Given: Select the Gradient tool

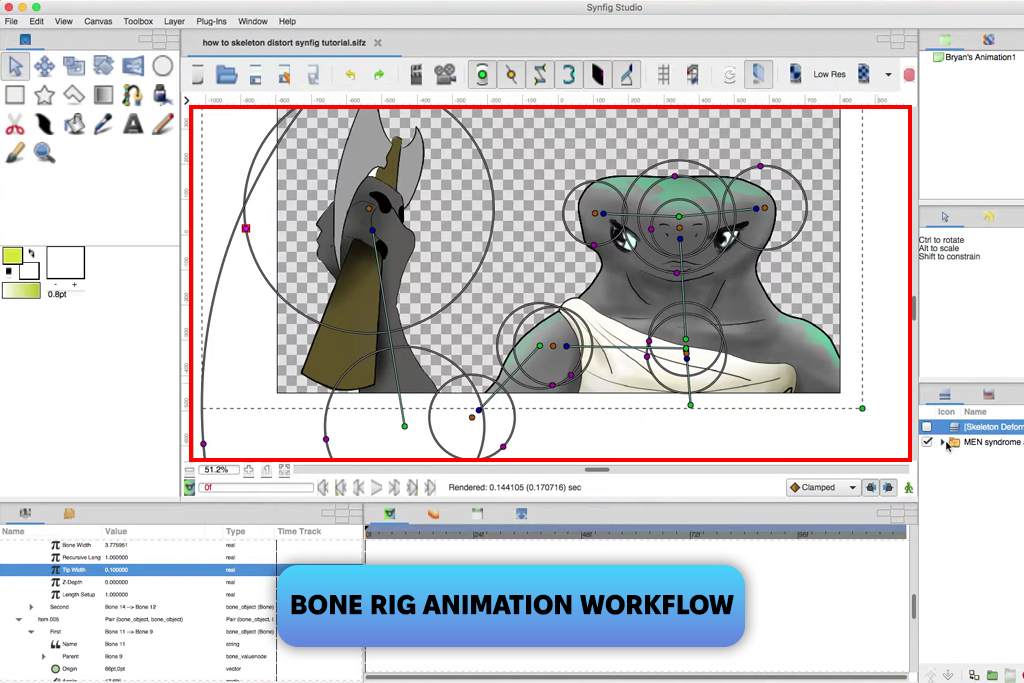Looking at the screenshot, I should coord(103,95).
